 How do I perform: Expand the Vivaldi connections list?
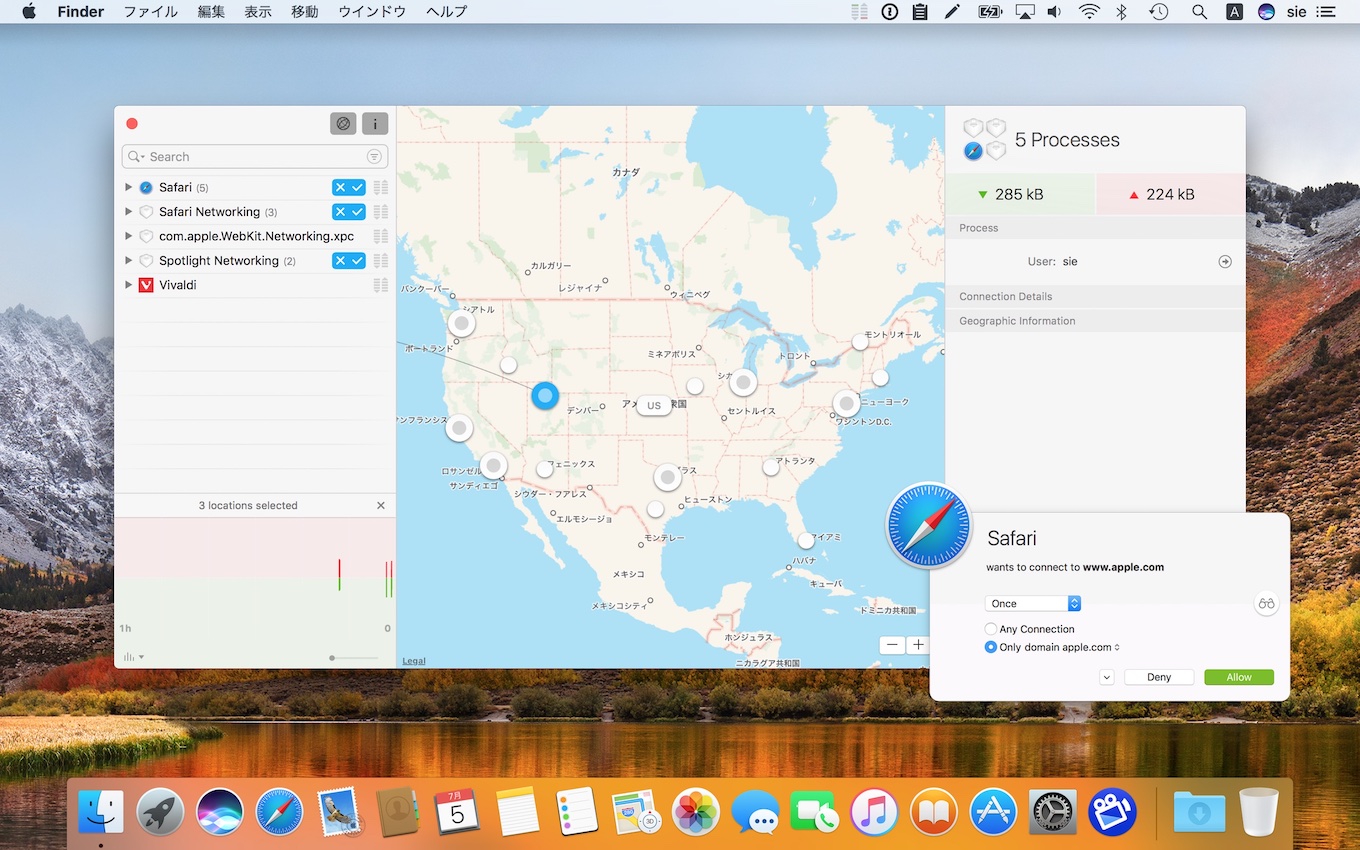(x=128, y=285)
